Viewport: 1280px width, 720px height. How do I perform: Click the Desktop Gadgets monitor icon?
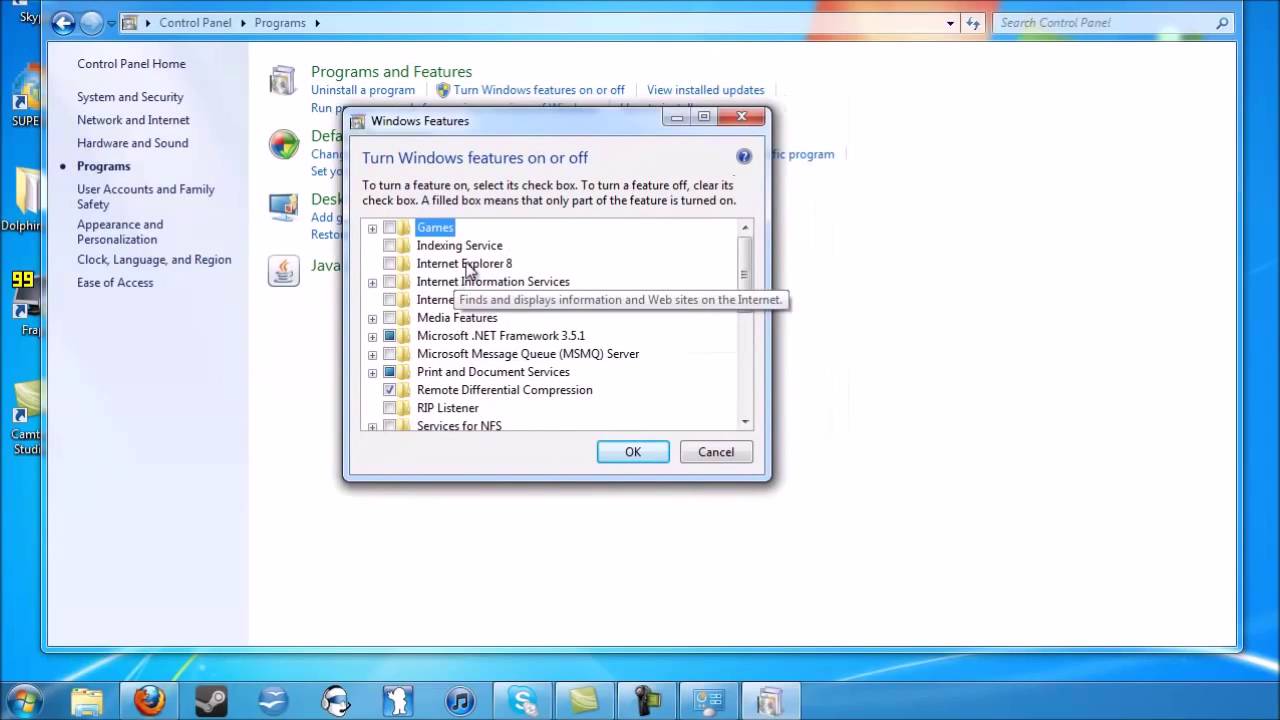283,206
